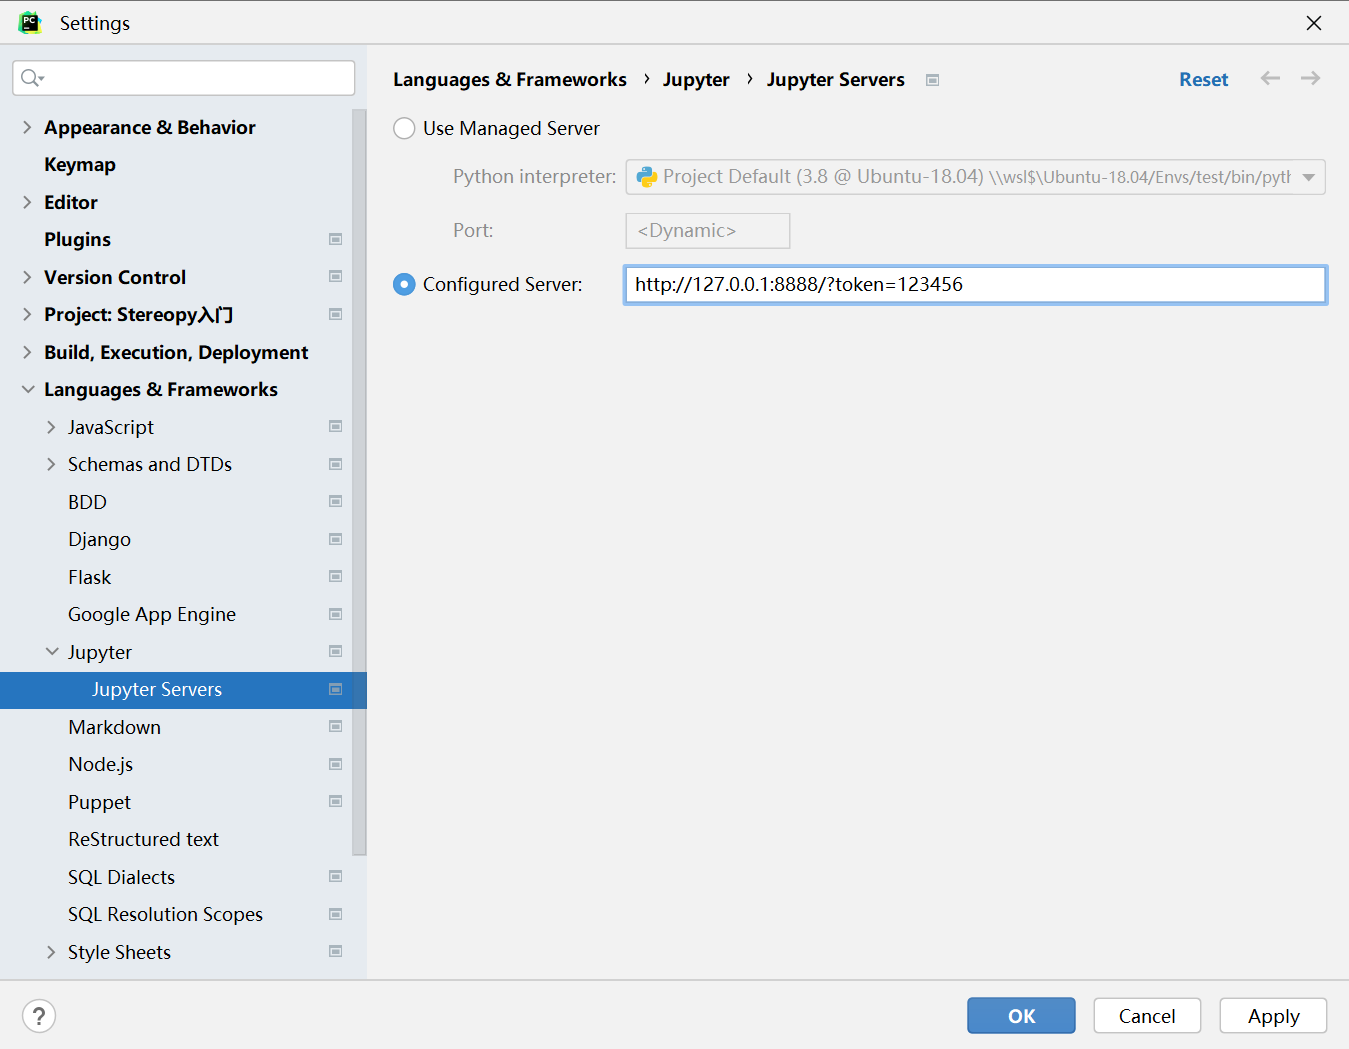The image size is (1349, 1049).
Task: Click the project-level icon in the Jupyter Servers row
Action: (x=336, y=689)
